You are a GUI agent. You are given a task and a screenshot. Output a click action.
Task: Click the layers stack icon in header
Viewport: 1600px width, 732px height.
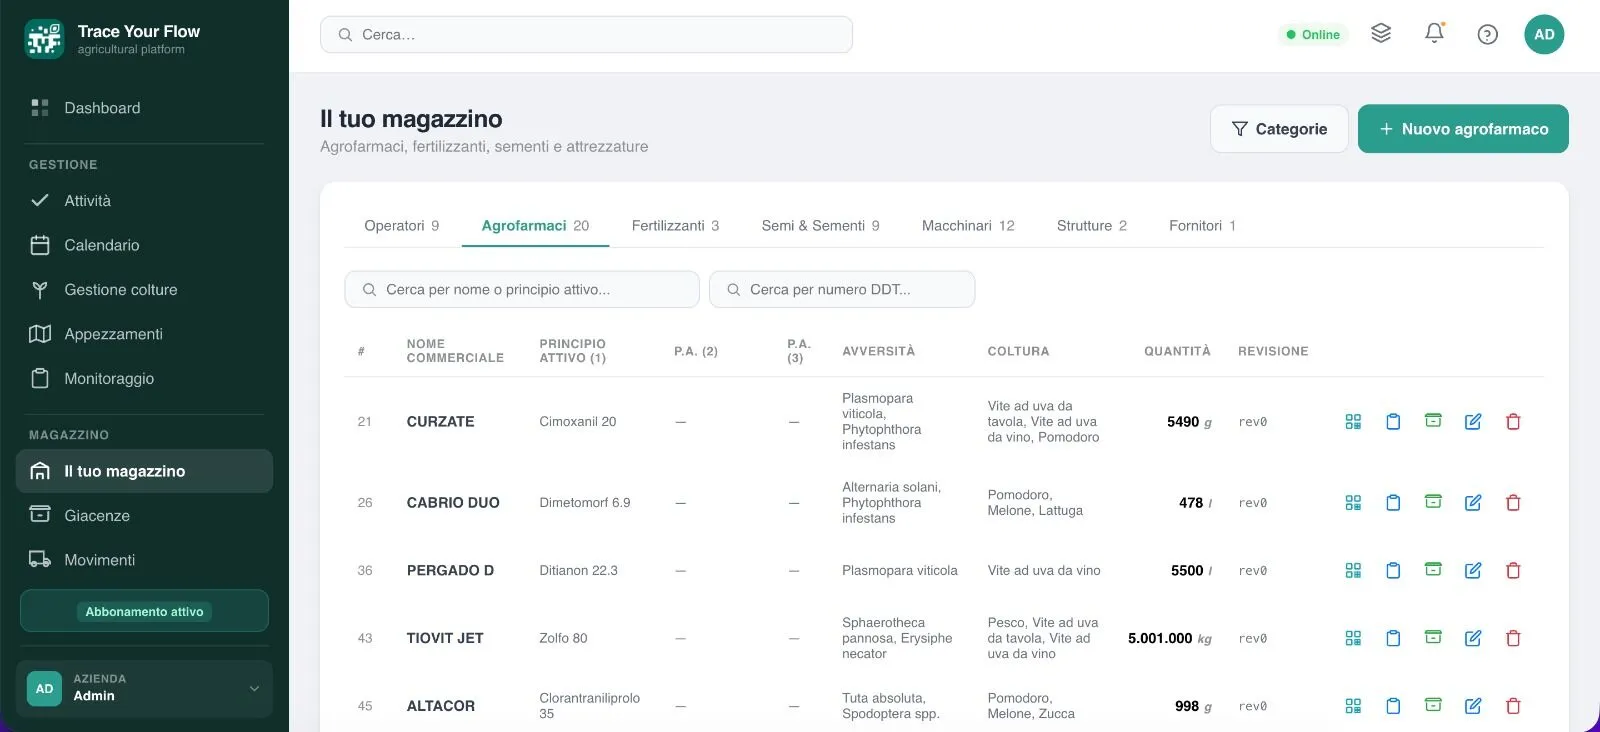point(1381,34)
